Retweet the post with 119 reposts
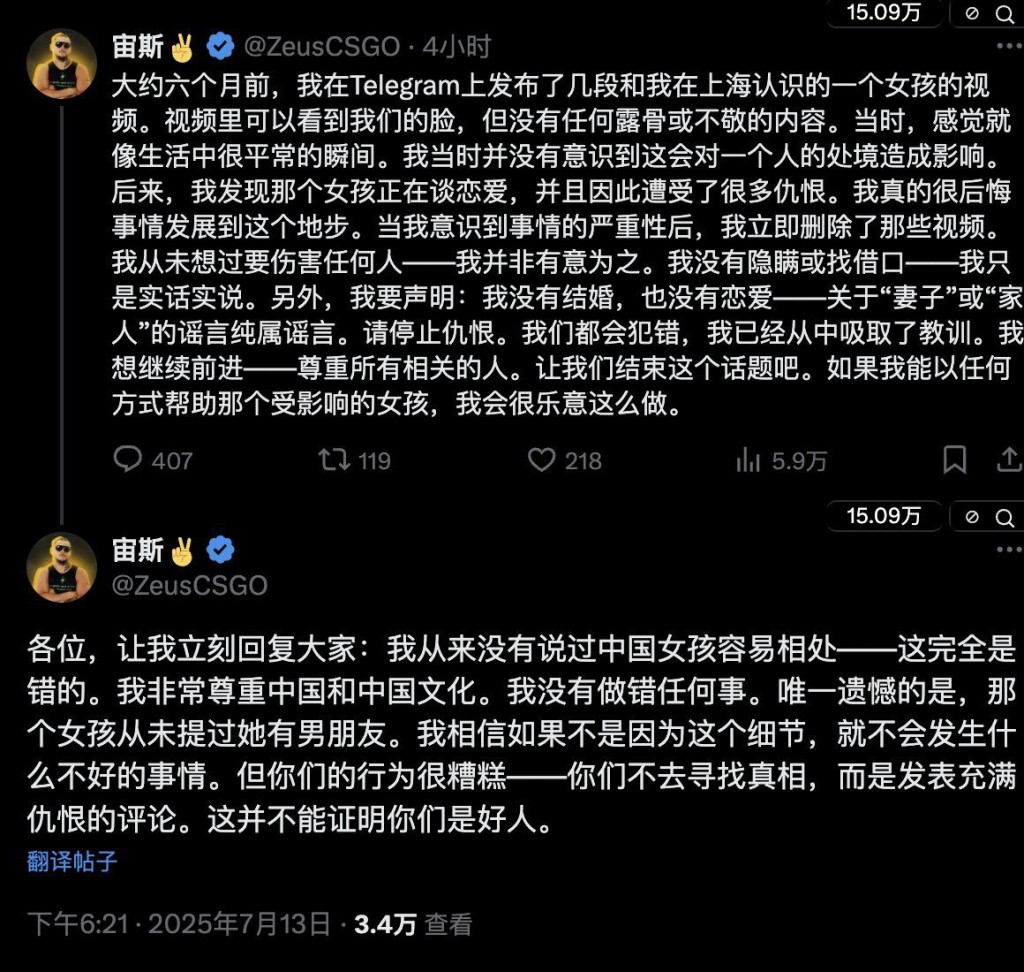Image resolution: width=1024 pixels, height=972 pixels. (333, 459)
